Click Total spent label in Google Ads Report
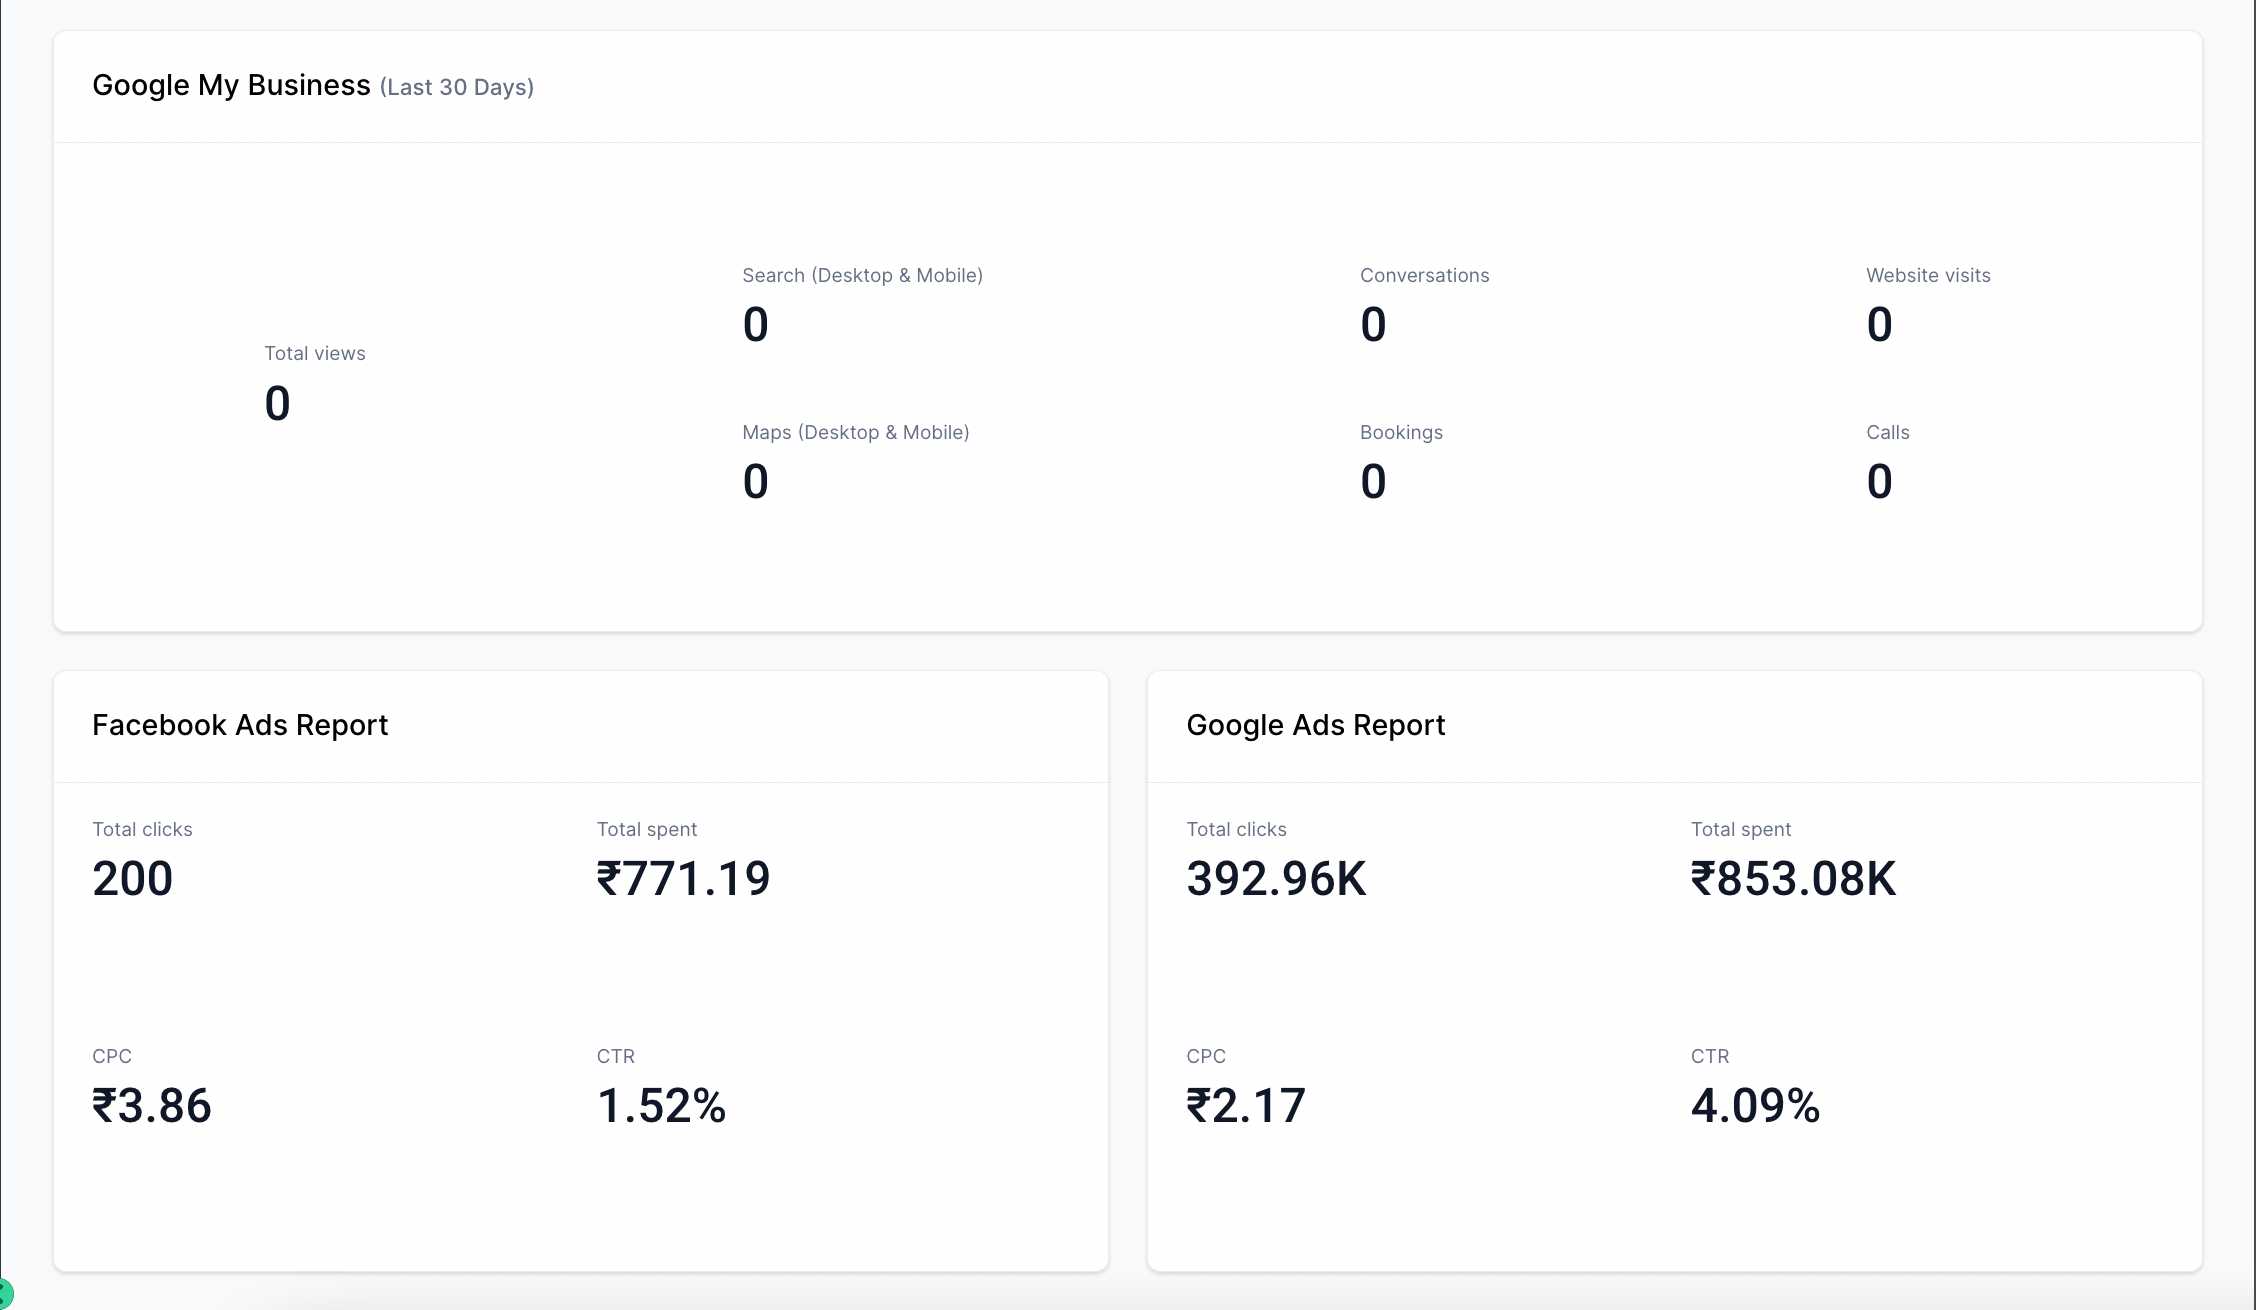Screen dimensions: 2256x1310 (1741, 830)
